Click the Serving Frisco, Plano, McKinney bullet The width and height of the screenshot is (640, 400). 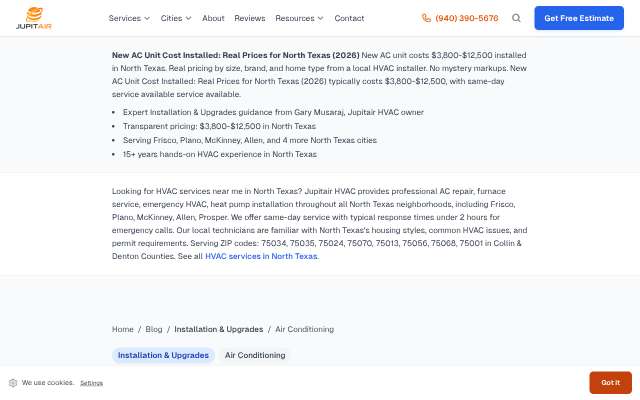(250, 140)
